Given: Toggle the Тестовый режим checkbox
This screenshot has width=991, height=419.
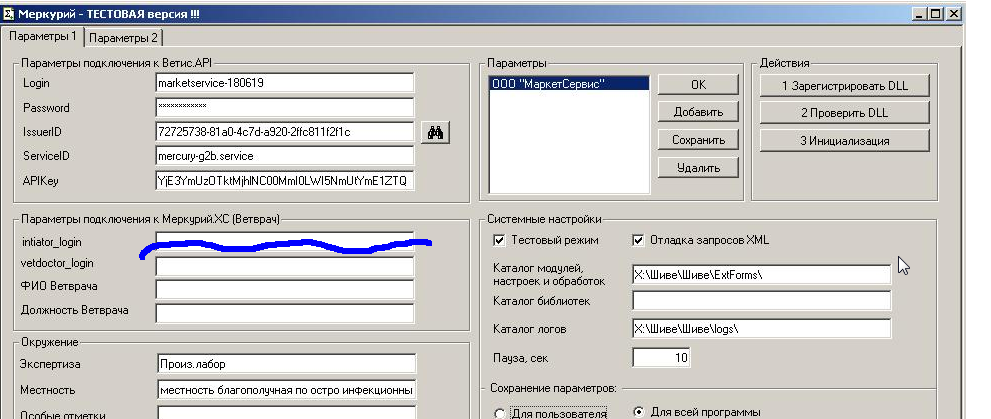Looking at the screenshot, I should pyautogui.click(x=500, y=240).
